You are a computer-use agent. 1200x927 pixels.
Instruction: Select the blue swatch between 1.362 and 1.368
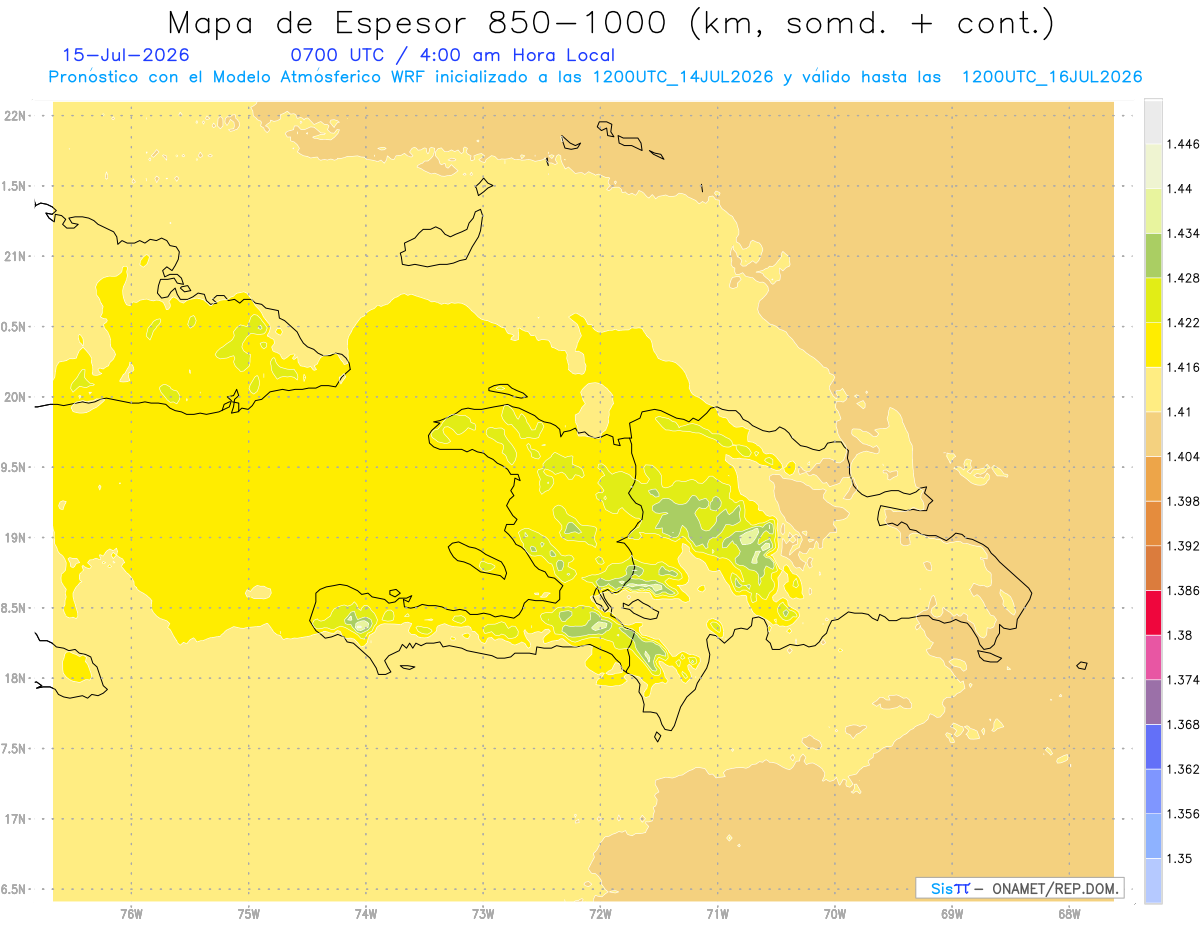[1153, 747]
